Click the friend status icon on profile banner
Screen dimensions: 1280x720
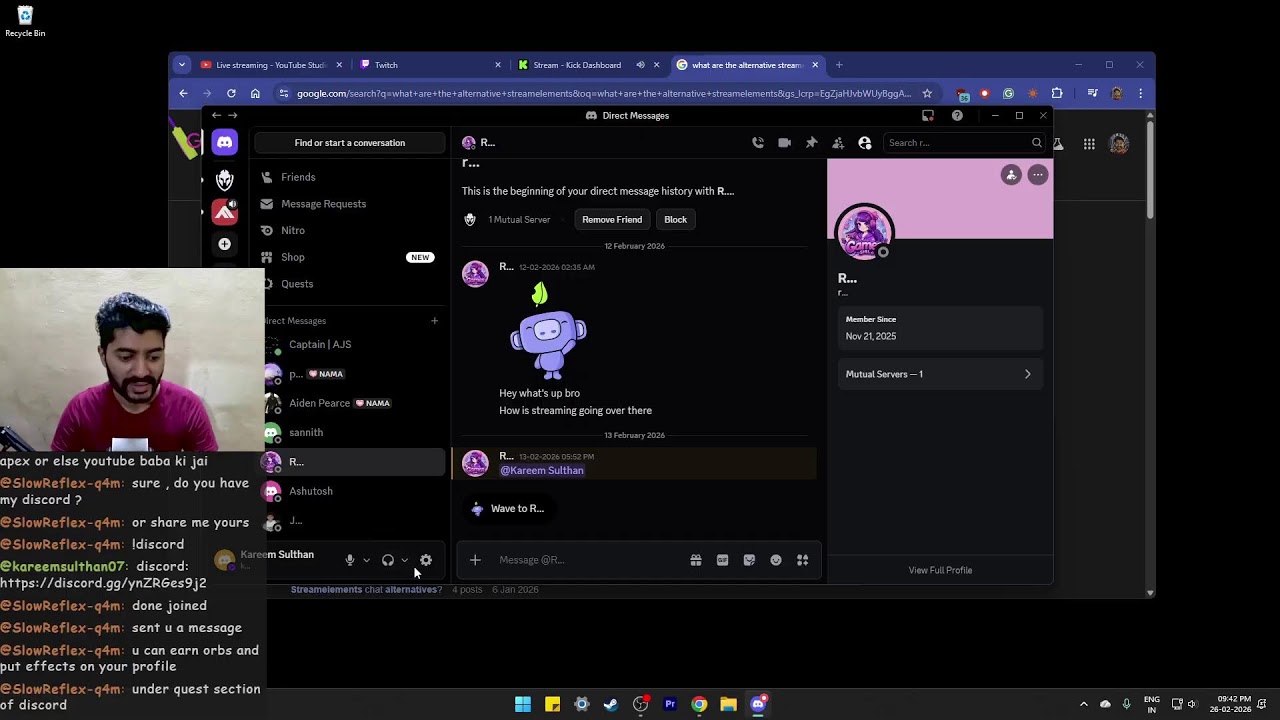pos(1011,175)
